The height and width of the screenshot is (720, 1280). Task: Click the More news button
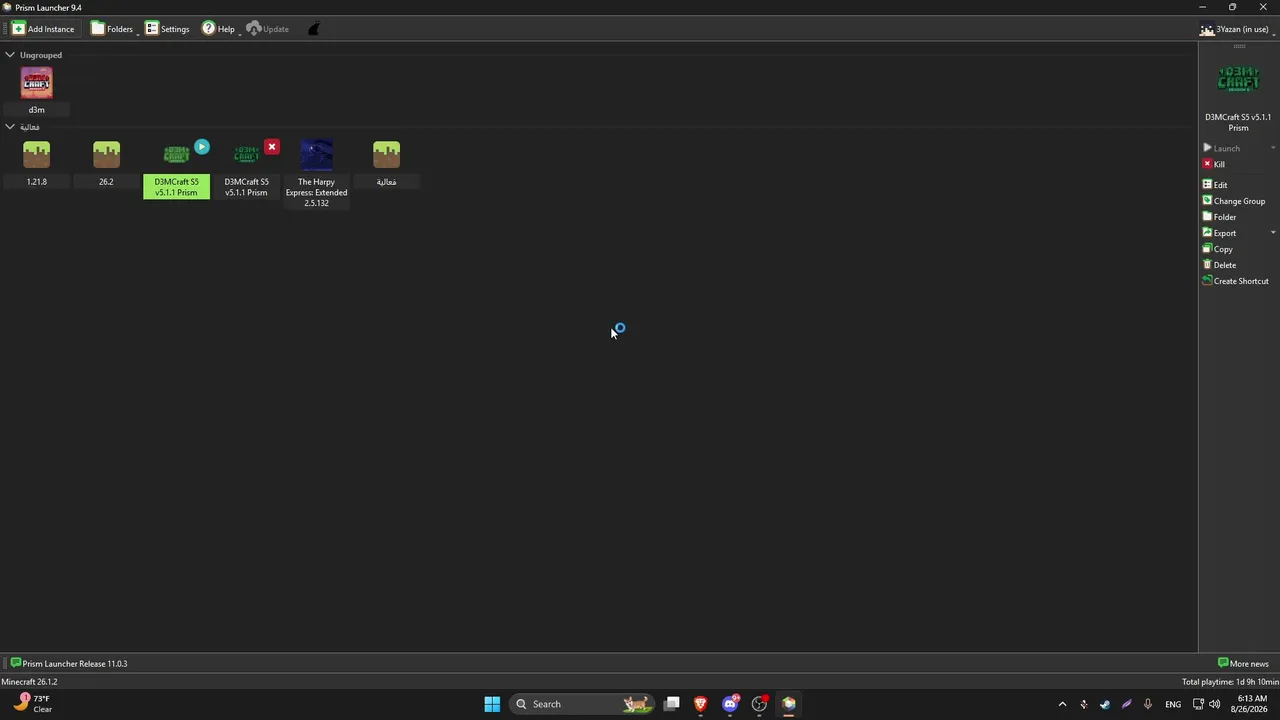pyautogui.click(x=1243, y=664)
